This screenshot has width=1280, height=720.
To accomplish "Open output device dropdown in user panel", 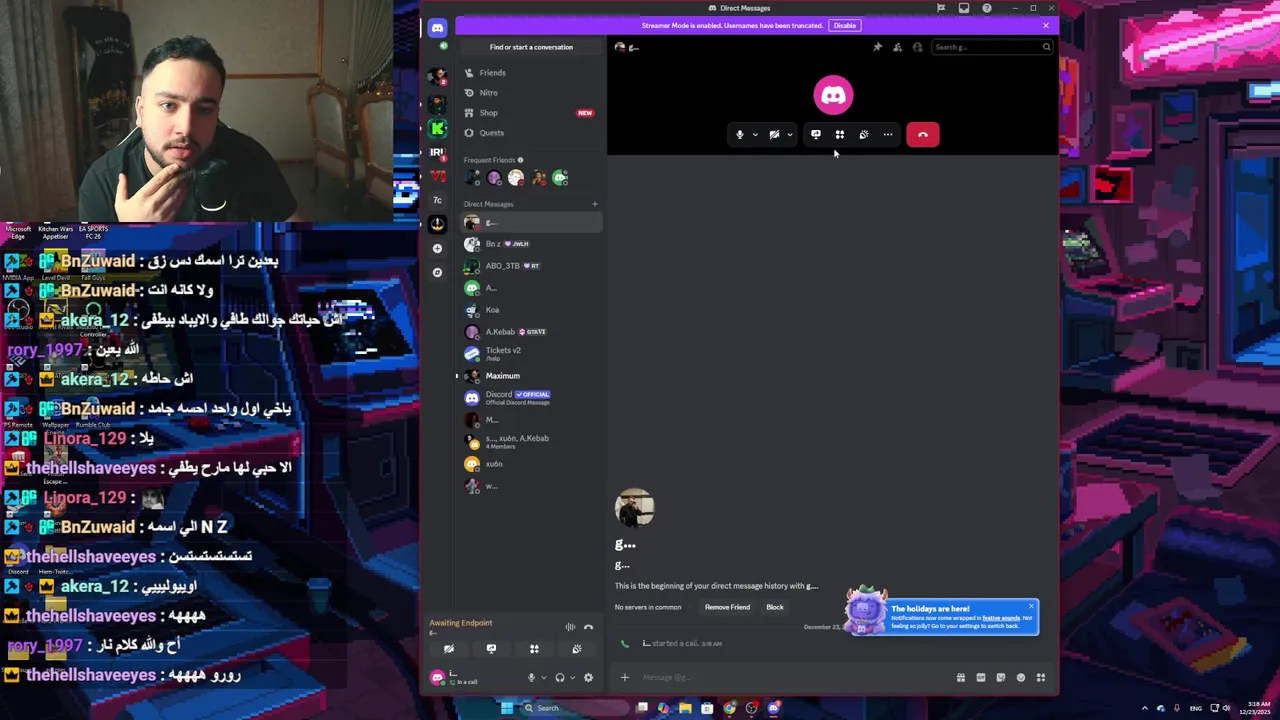I will tap(572, 678).
